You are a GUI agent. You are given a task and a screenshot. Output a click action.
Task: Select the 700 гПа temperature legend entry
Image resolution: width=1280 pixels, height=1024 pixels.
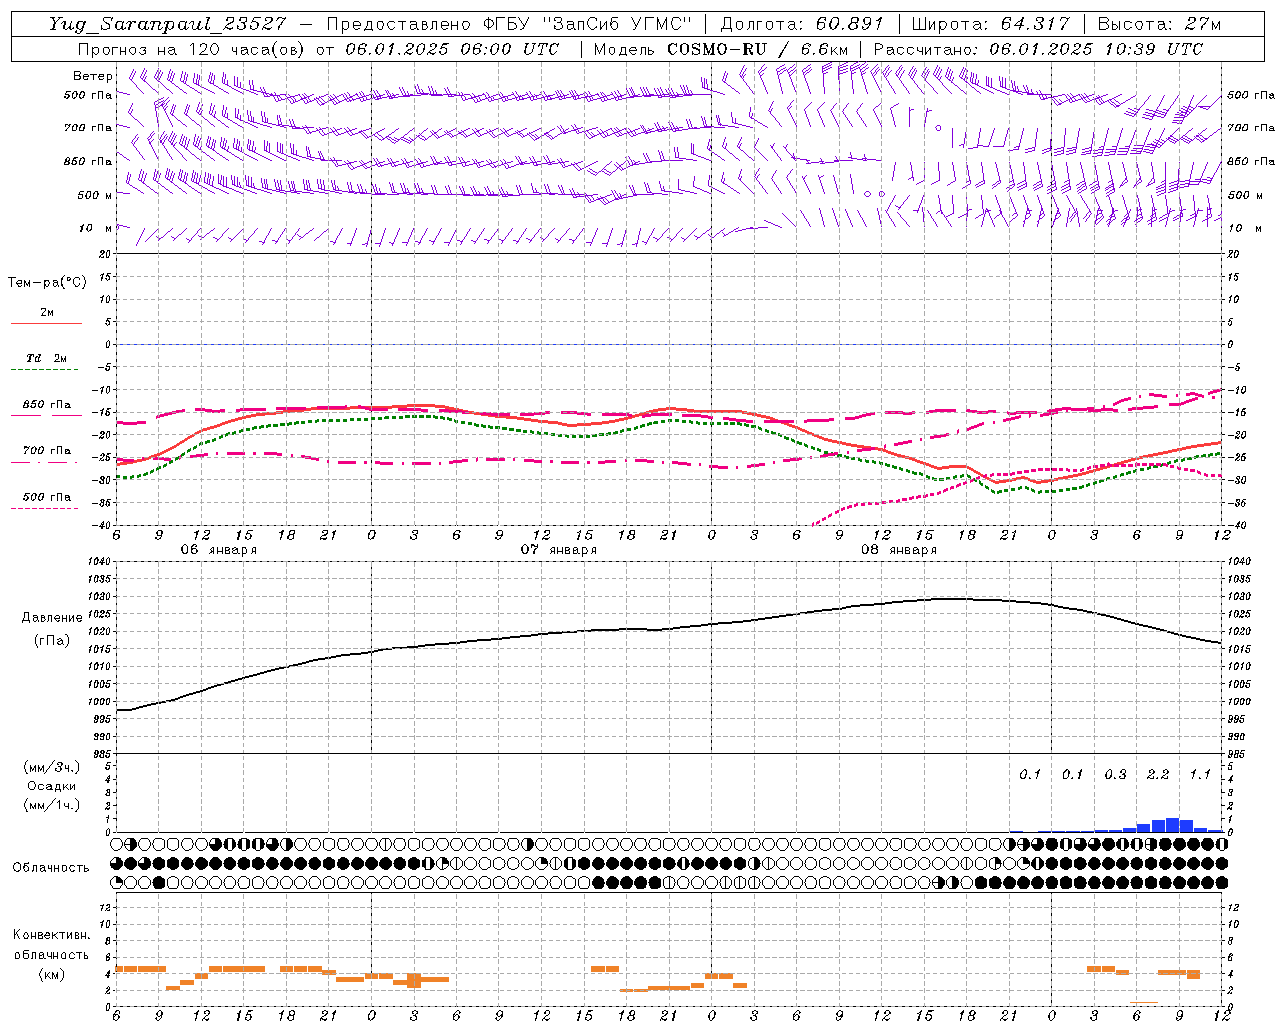(47, 451)
